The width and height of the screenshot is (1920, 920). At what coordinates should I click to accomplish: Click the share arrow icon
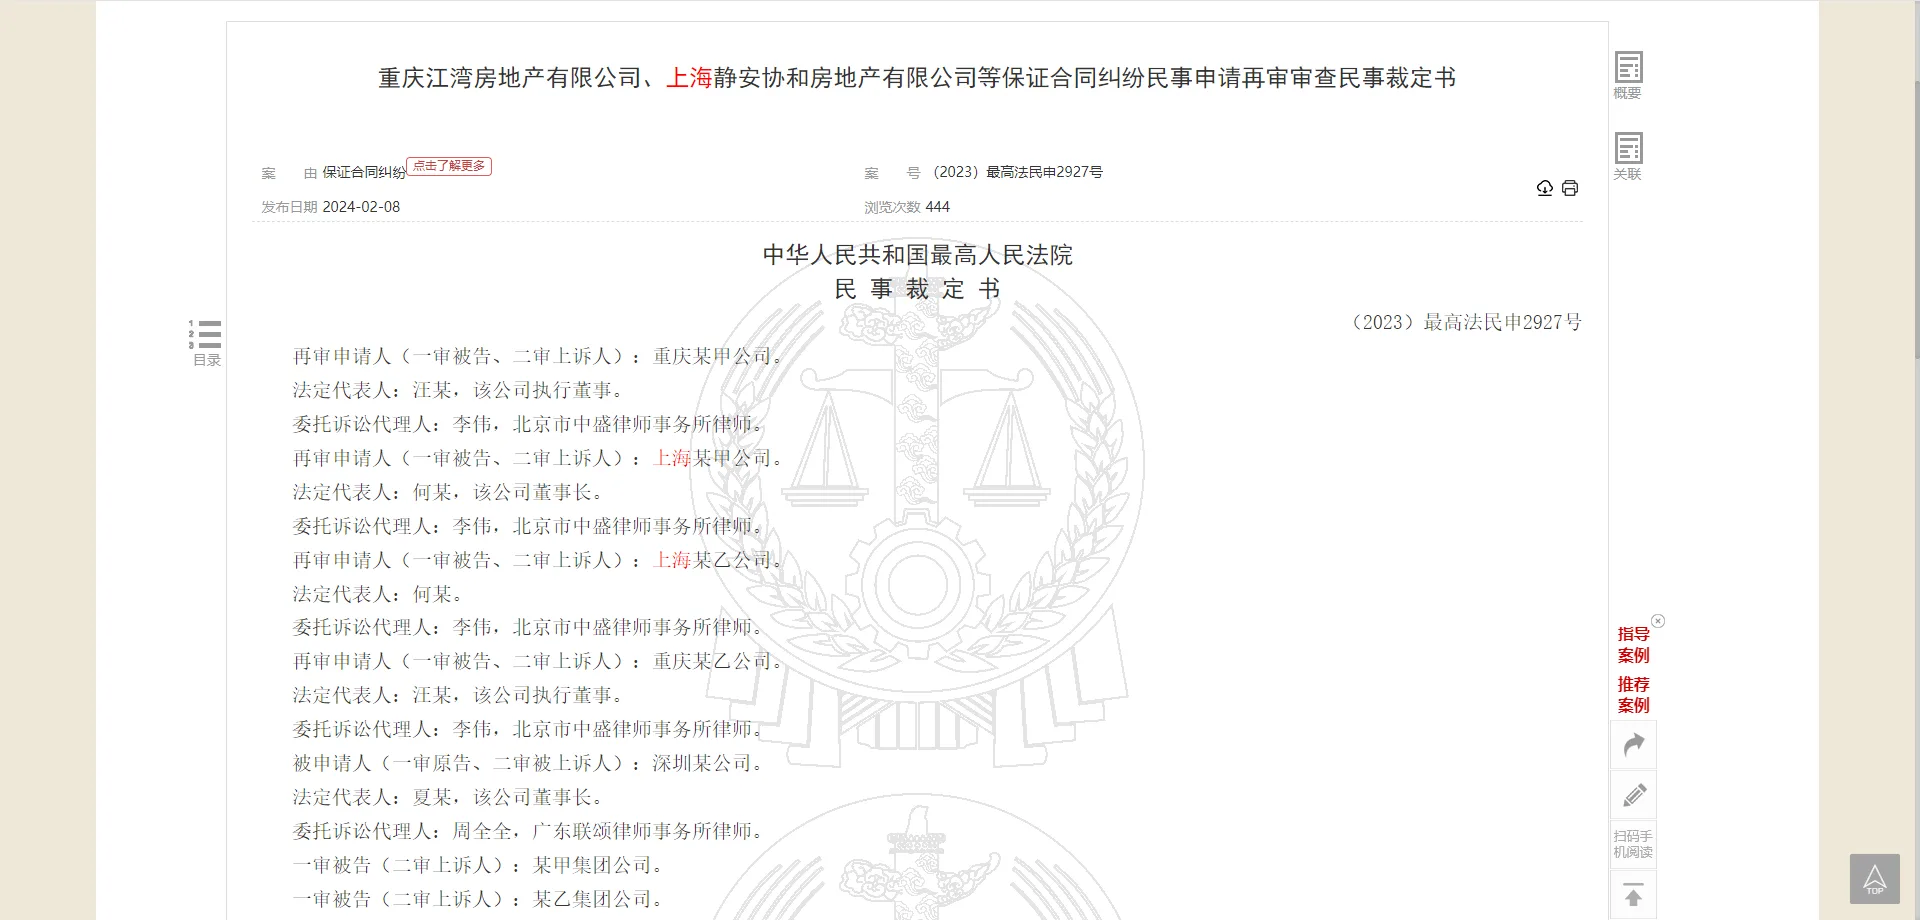1634,745
